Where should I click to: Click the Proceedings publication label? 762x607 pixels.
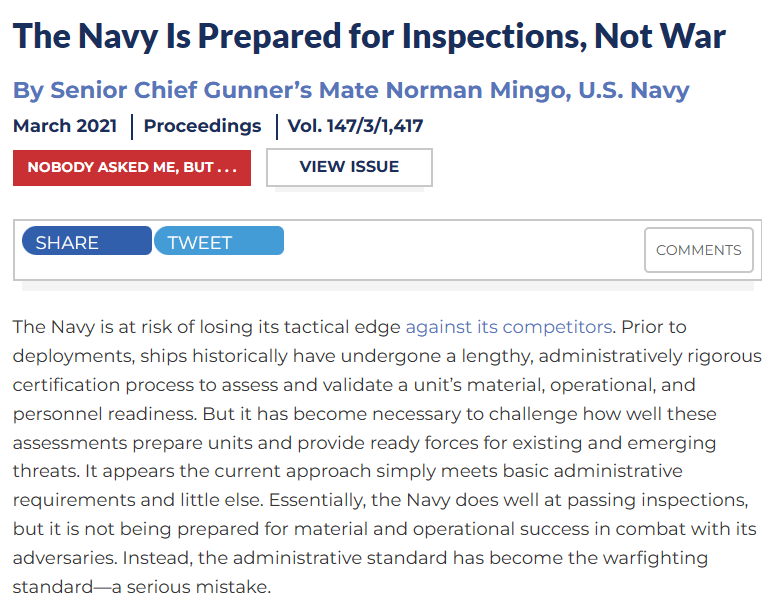click(202, 126)
